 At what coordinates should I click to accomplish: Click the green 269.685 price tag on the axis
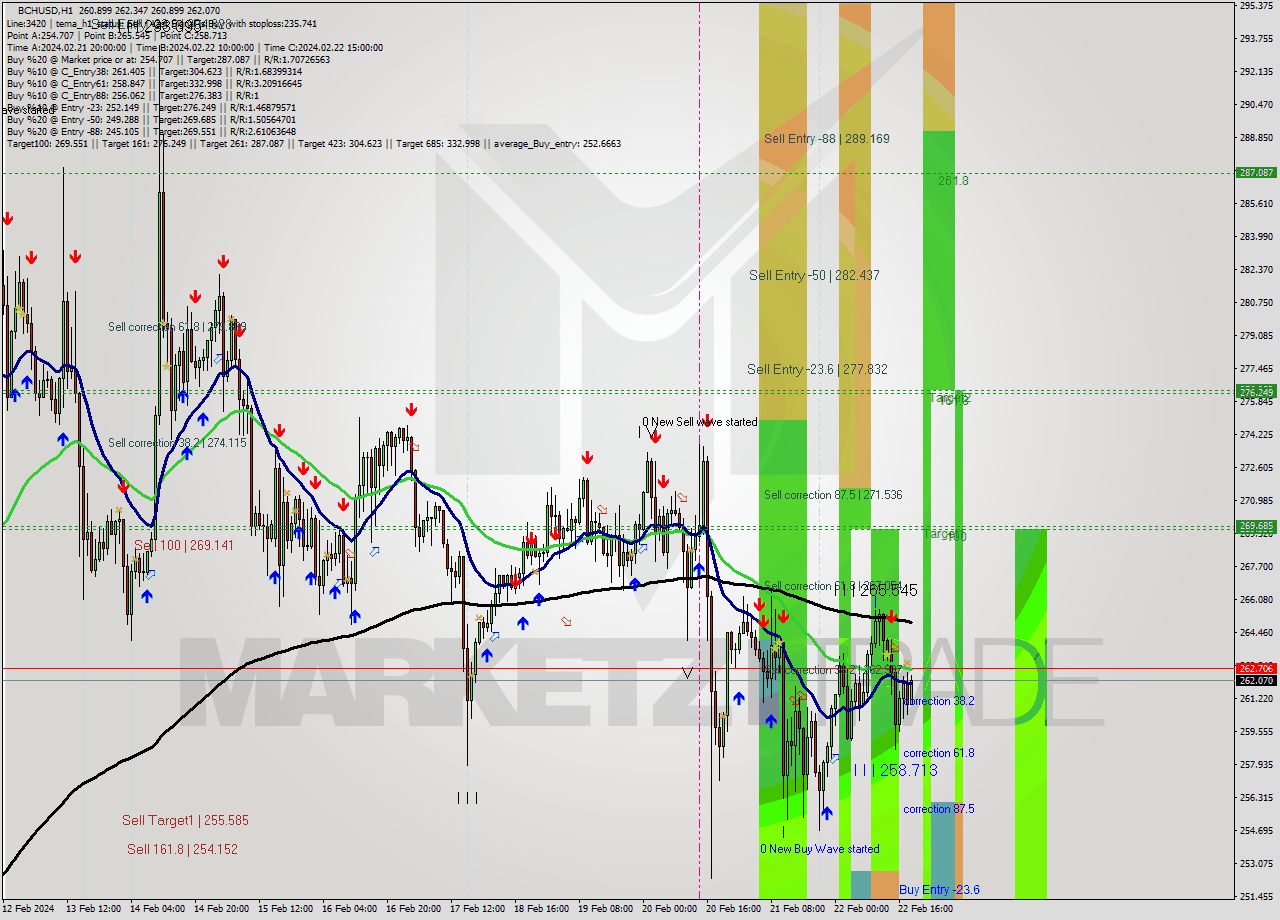tap(1256, 526)
